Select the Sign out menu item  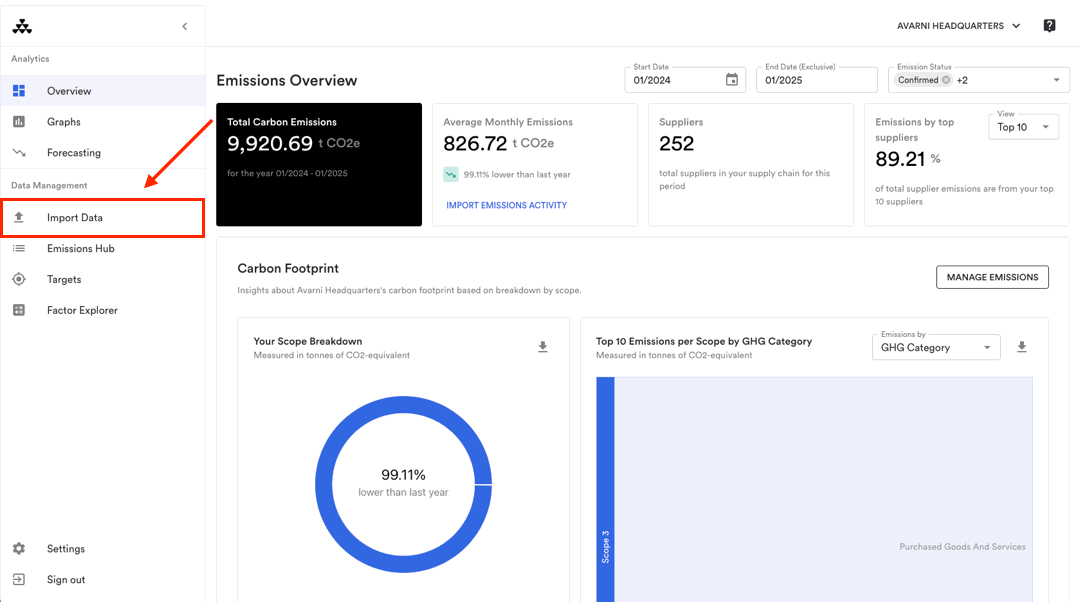(103, 580)
